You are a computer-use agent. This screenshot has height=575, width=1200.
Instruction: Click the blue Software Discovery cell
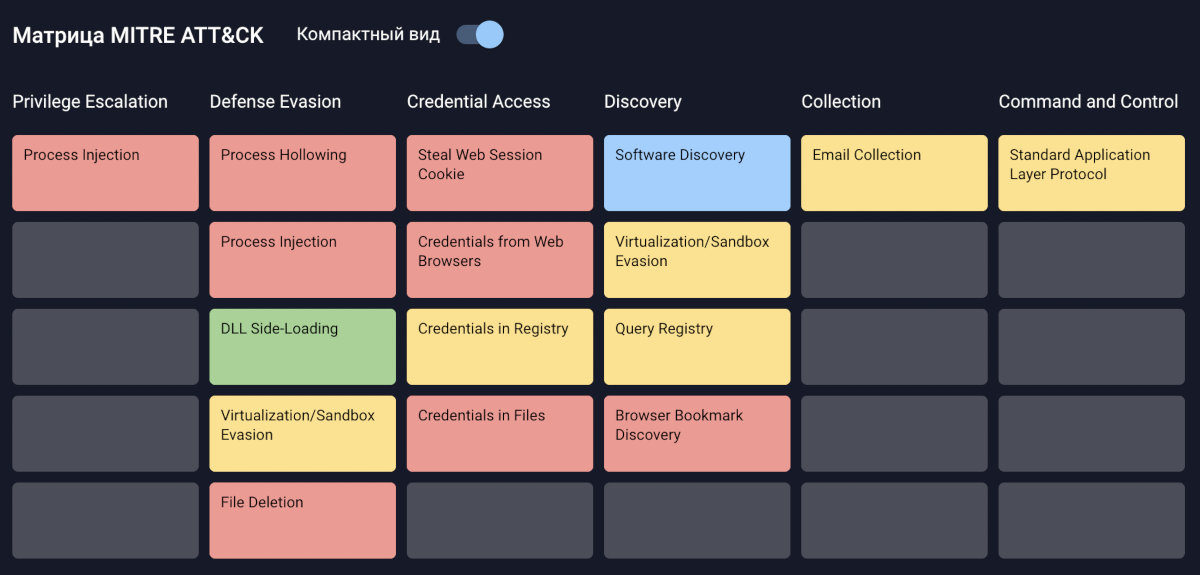coord(696,173)
